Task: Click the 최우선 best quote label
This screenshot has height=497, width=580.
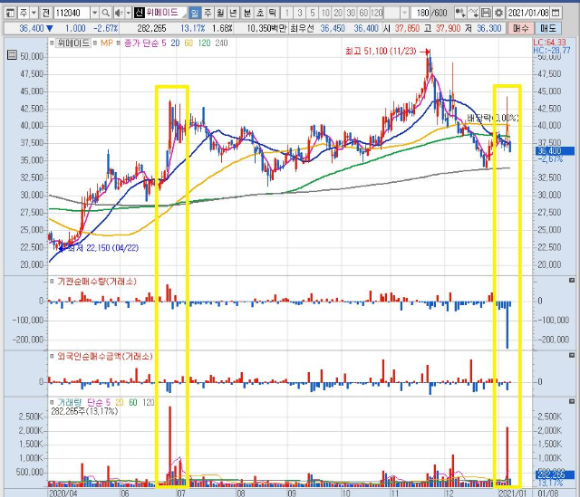Action: [x=302, y=28]
